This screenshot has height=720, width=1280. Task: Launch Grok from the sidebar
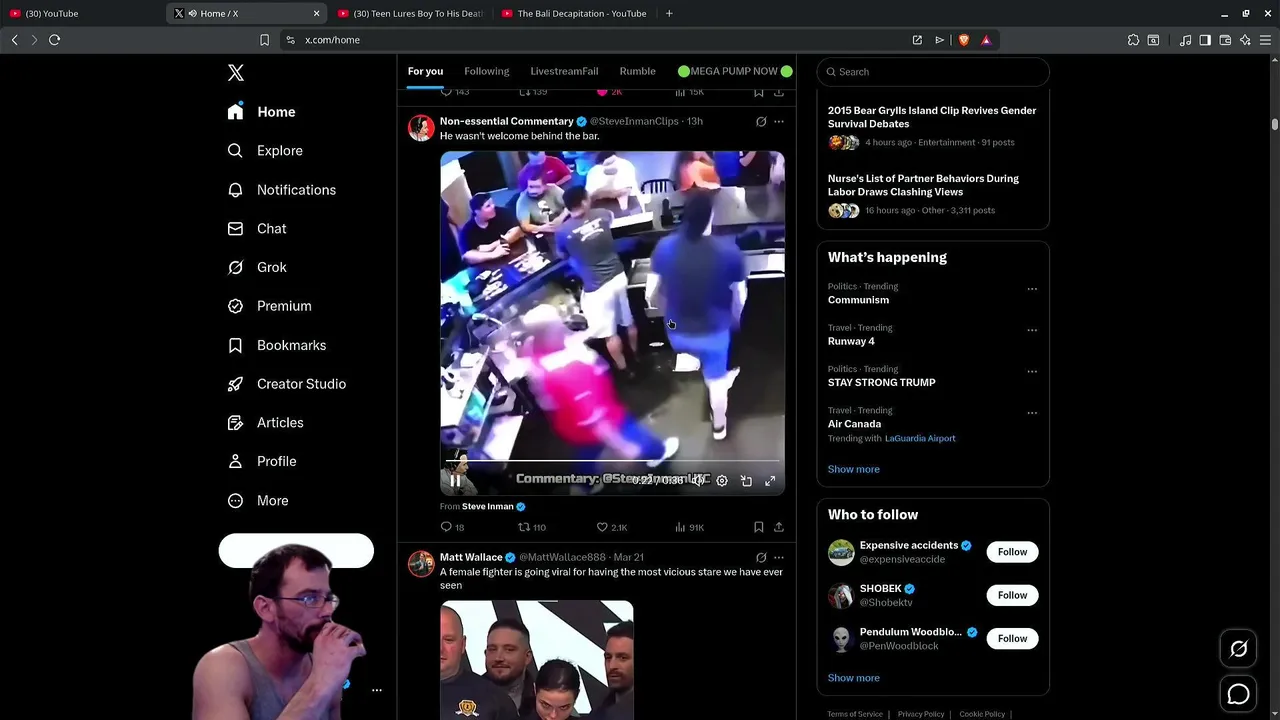tap(257, 268)
